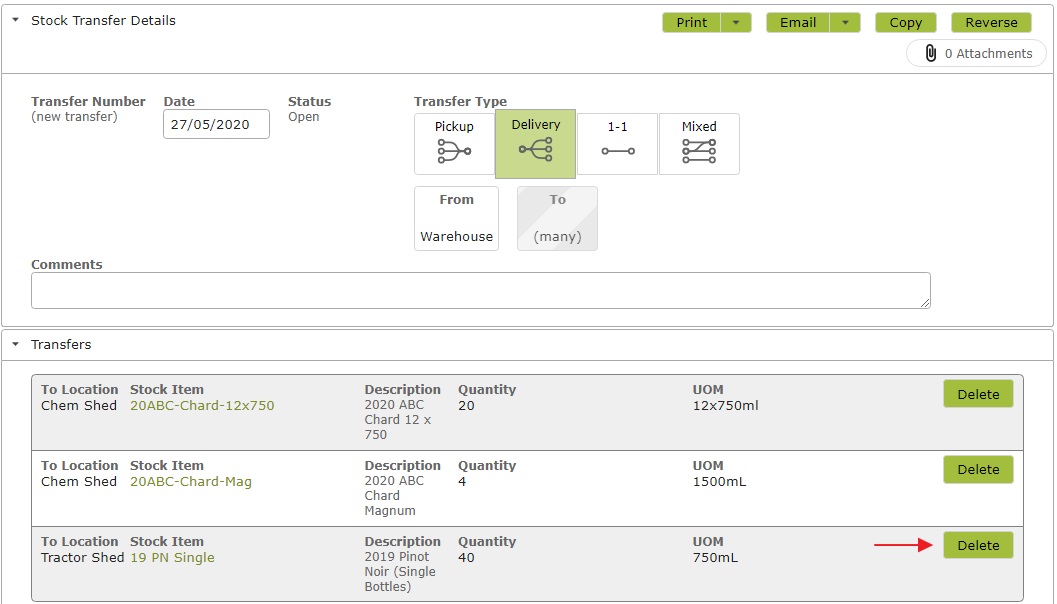Viewport: 1057px width, 604px height.
Task: Click the quantity value 4
Action: pos(462,481)
